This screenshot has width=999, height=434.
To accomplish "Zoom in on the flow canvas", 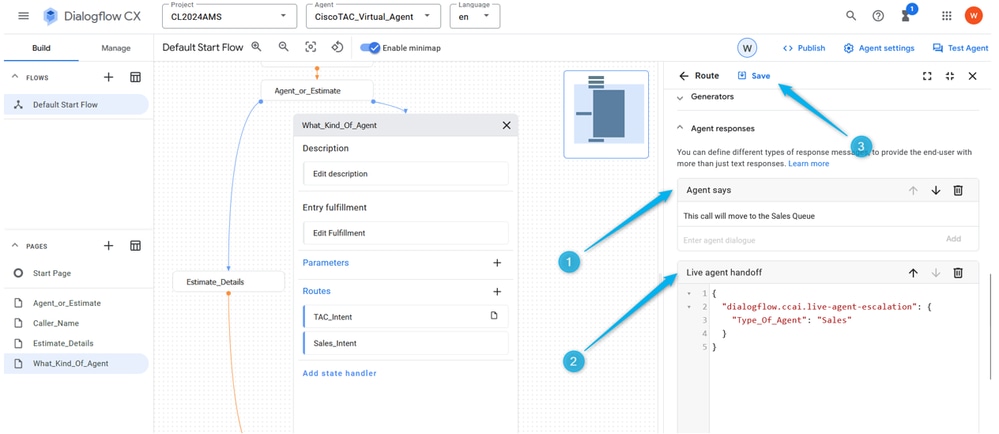I will tap(256, 47).
